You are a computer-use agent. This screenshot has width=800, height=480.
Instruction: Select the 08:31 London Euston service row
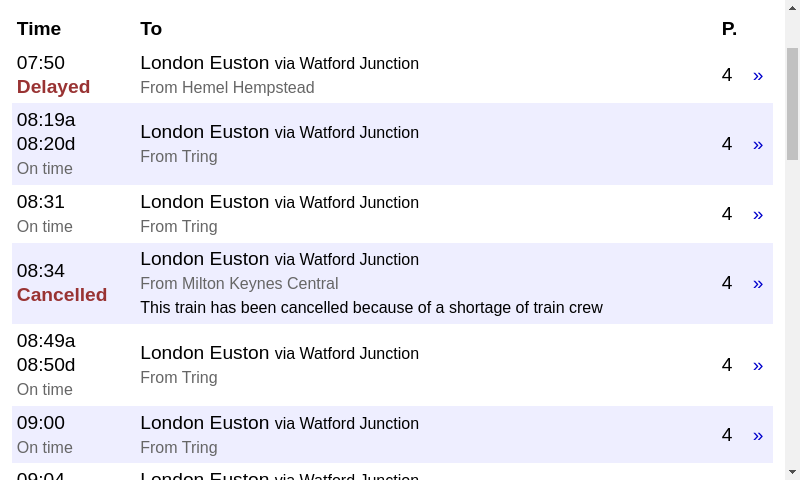point(392,214)
